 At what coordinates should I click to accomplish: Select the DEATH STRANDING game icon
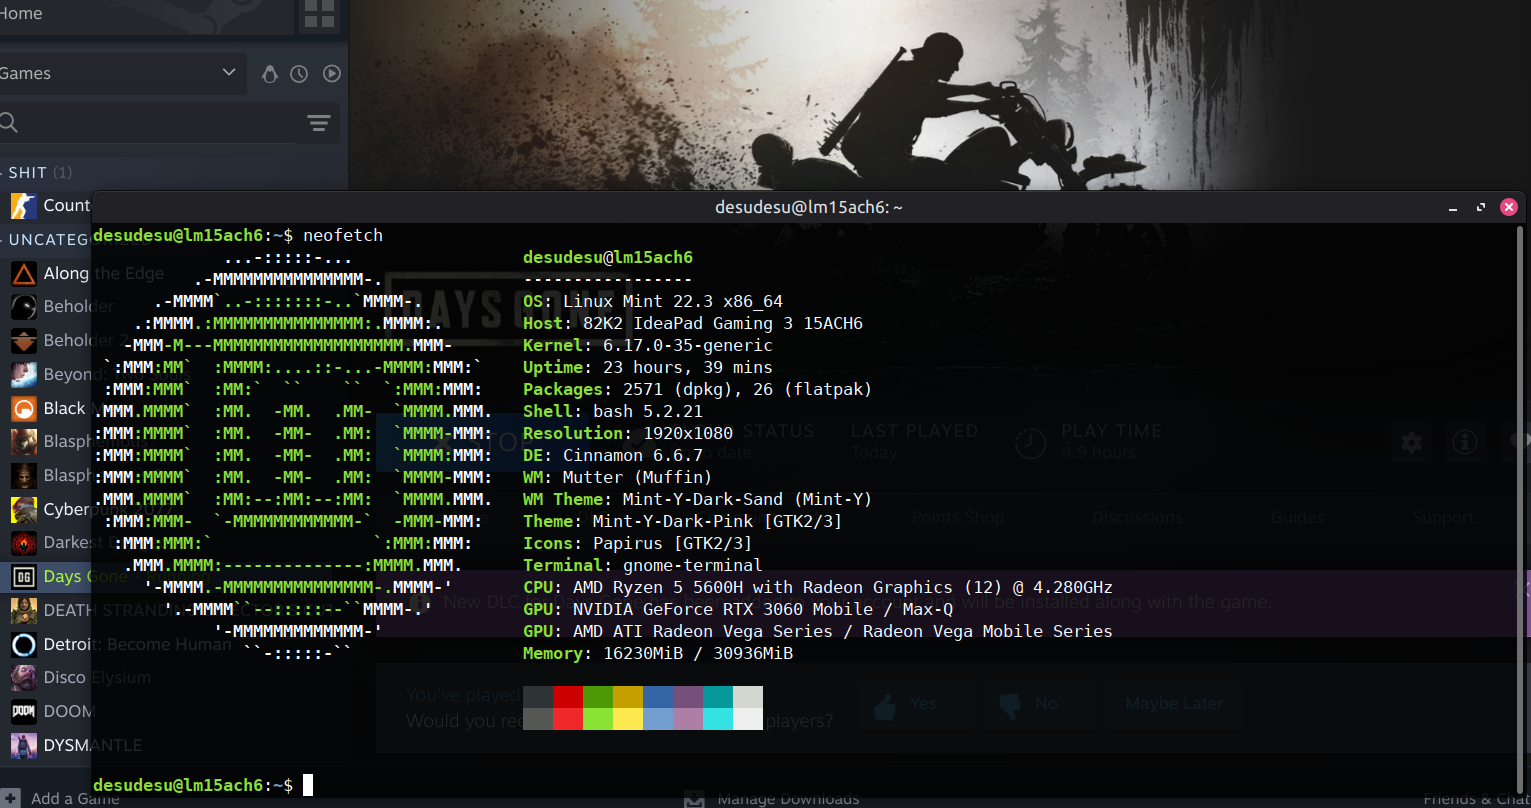click(x=24, y=611)
